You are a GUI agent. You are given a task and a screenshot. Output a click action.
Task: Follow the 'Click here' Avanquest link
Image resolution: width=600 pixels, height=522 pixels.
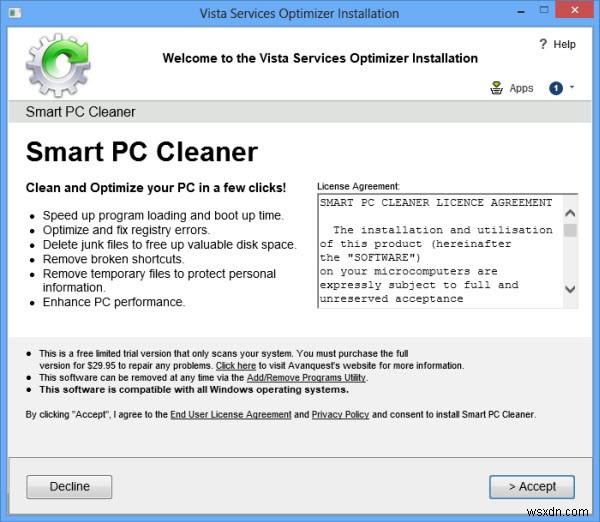tap(236, 365)
